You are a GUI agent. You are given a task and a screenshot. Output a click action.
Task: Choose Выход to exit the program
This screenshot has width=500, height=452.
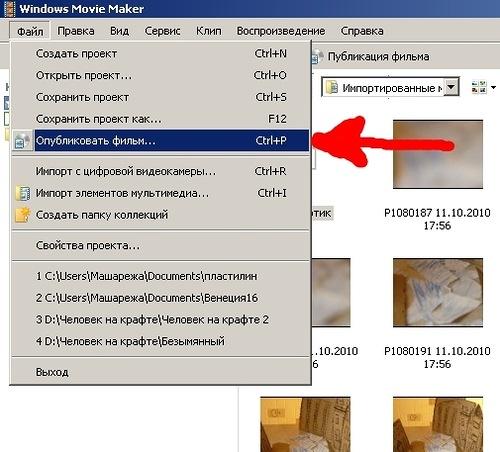pos(161,372)
